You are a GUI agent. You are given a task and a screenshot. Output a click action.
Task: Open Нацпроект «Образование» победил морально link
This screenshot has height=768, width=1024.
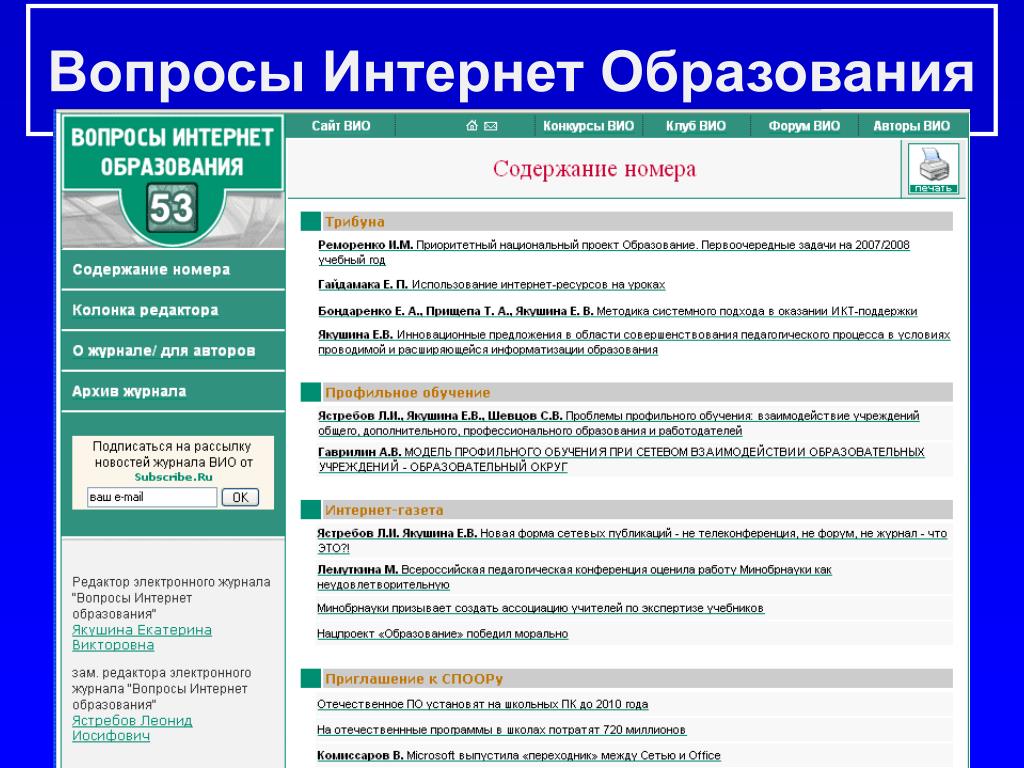pyautogui.click(x=443, y=633)
